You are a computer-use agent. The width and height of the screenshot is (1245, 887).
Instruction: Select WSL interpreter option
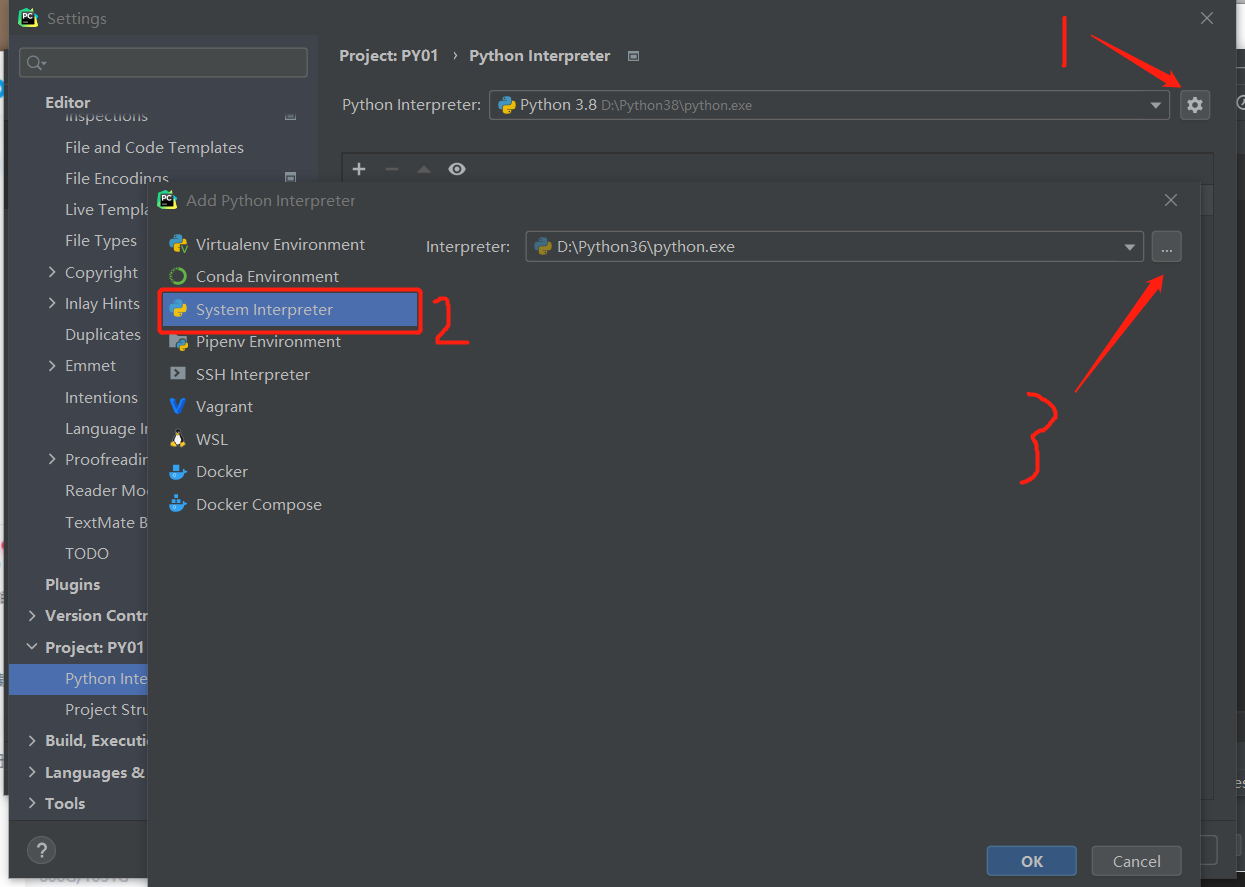click(x=212, y=439)
